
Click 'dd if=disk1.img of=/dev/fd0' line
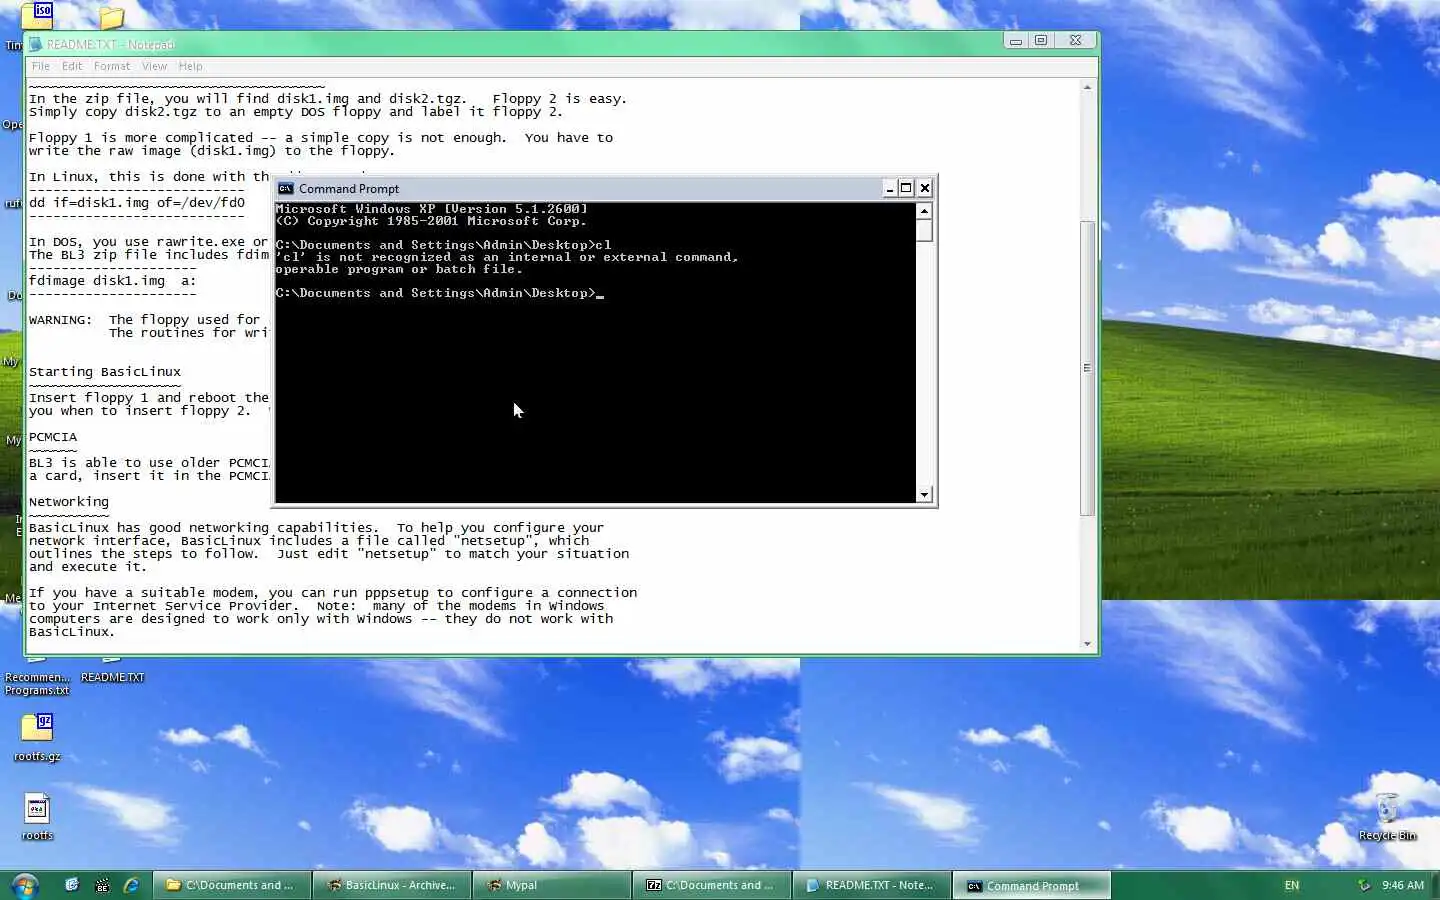coord(137,203)
